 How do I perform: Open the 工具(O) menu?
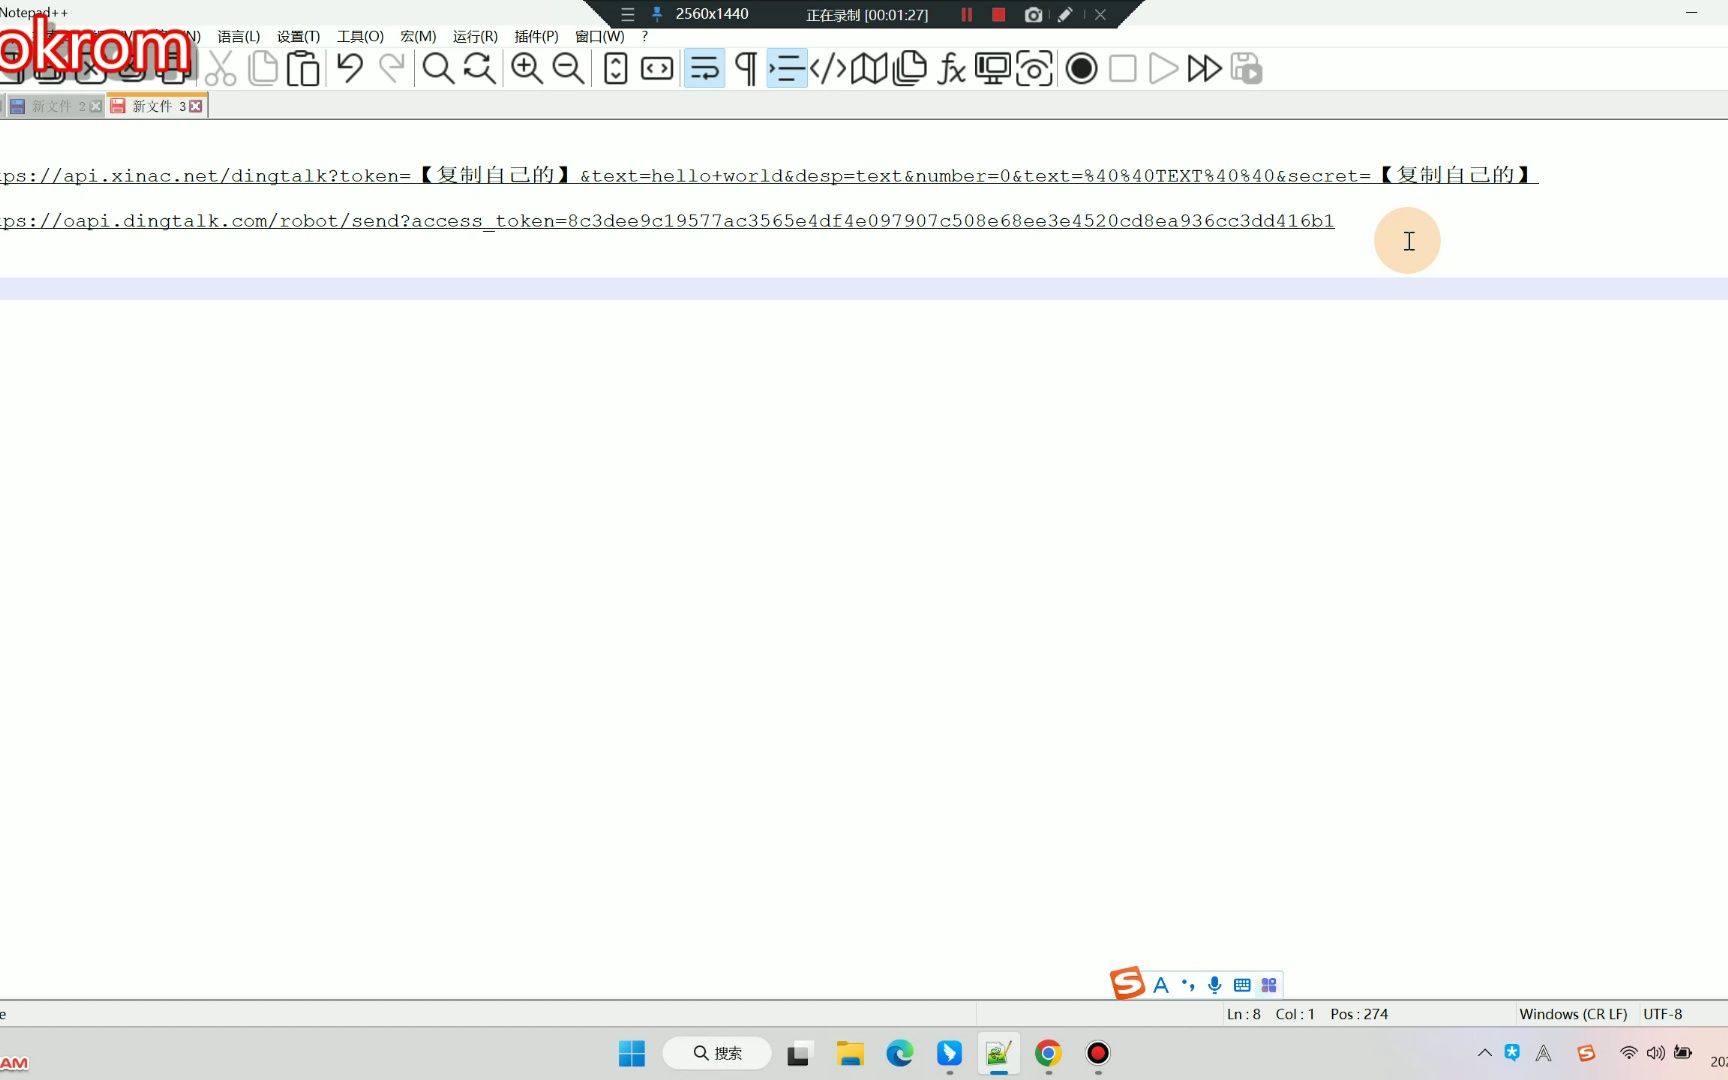click(360, 36)
